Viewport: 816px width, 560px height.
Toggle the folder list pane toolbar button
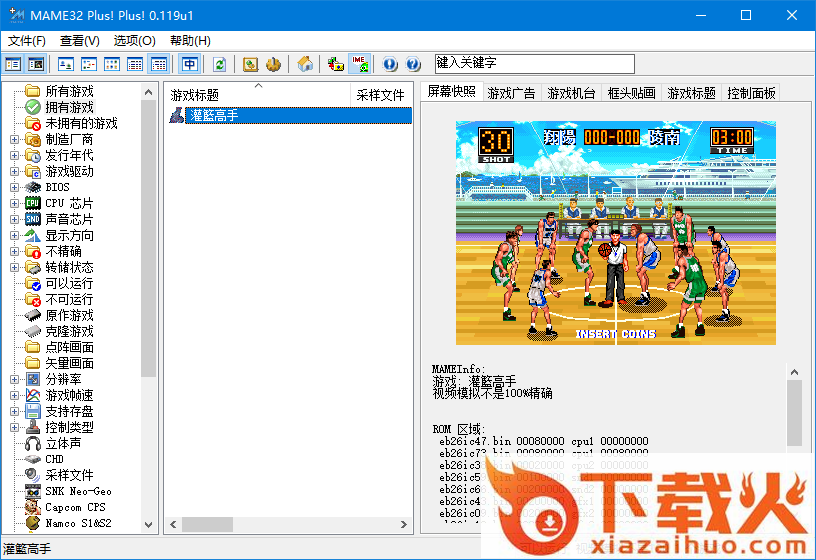13,65
